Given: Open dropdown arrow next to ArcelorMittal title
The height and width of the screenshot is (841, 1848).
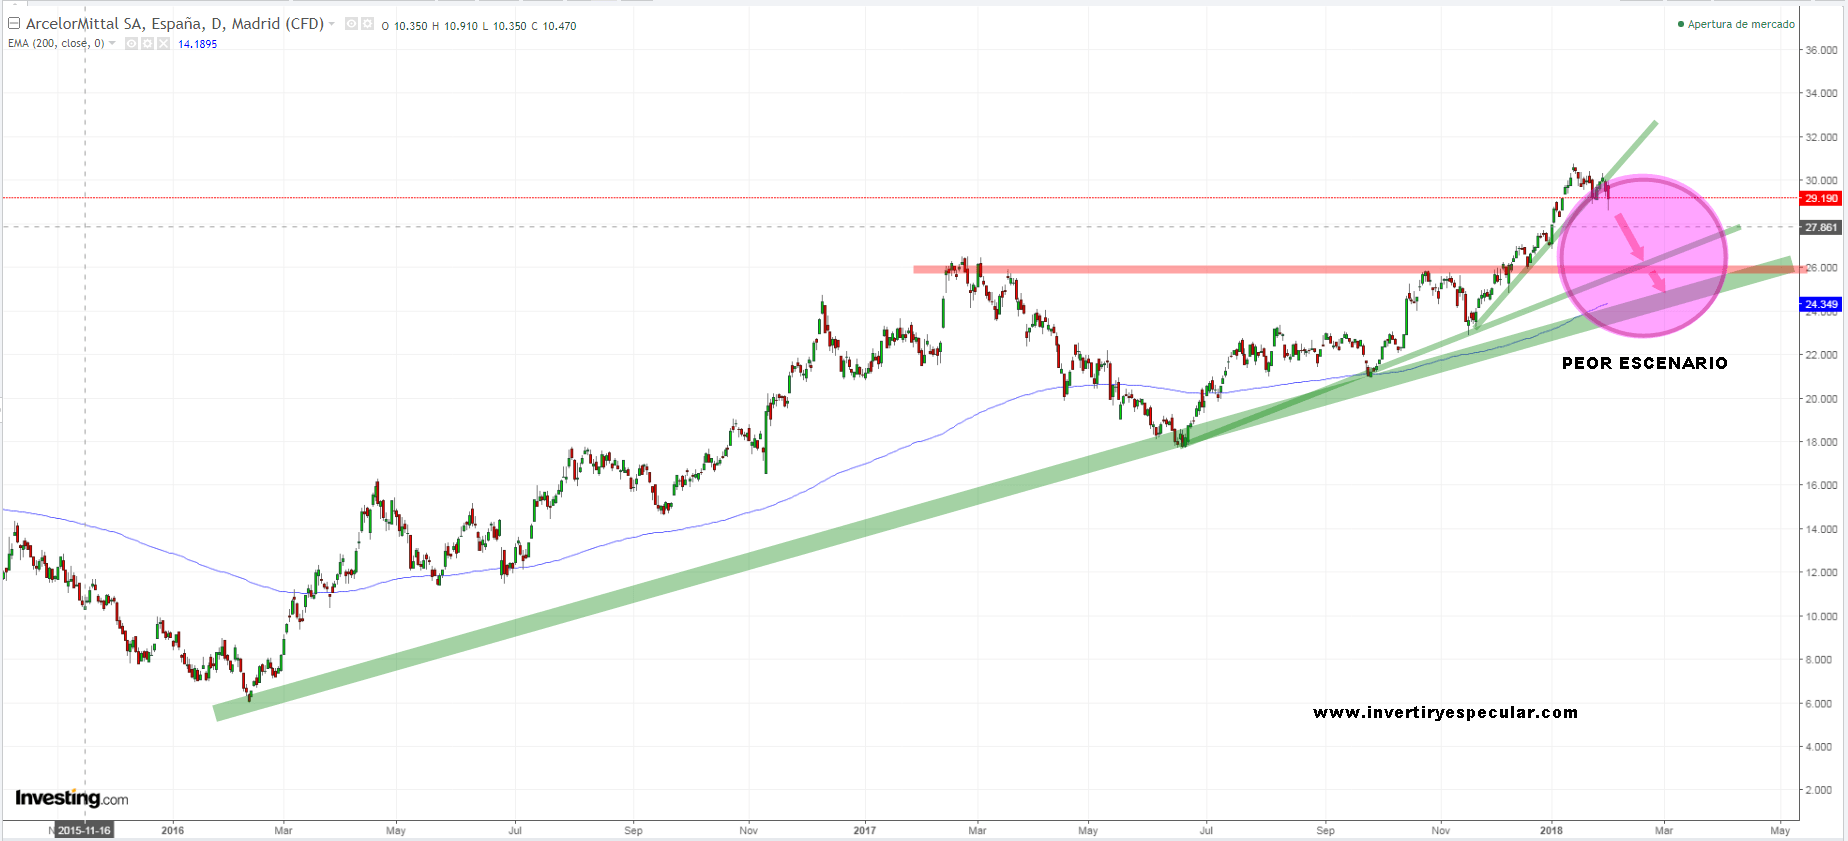Looking at the screenshot, I should pos(332,24).
